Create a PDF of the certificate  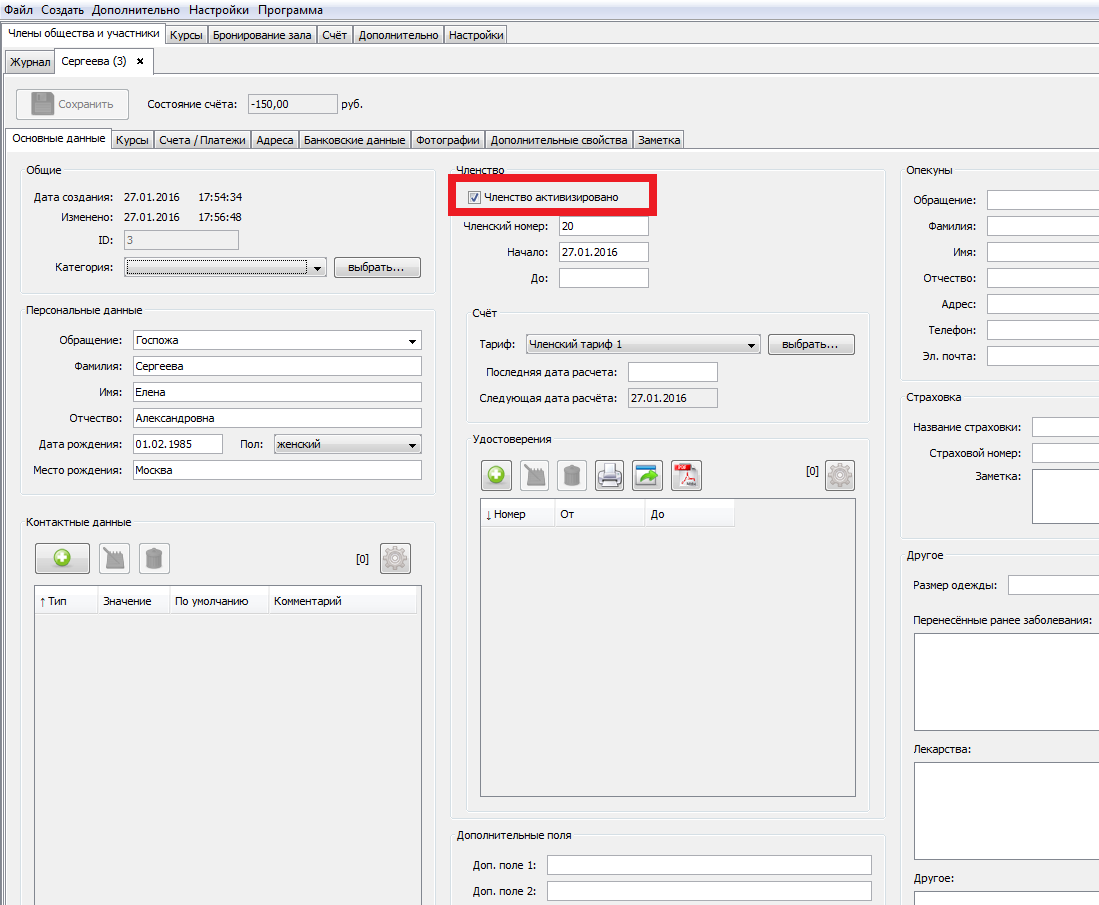pos(686,475)
